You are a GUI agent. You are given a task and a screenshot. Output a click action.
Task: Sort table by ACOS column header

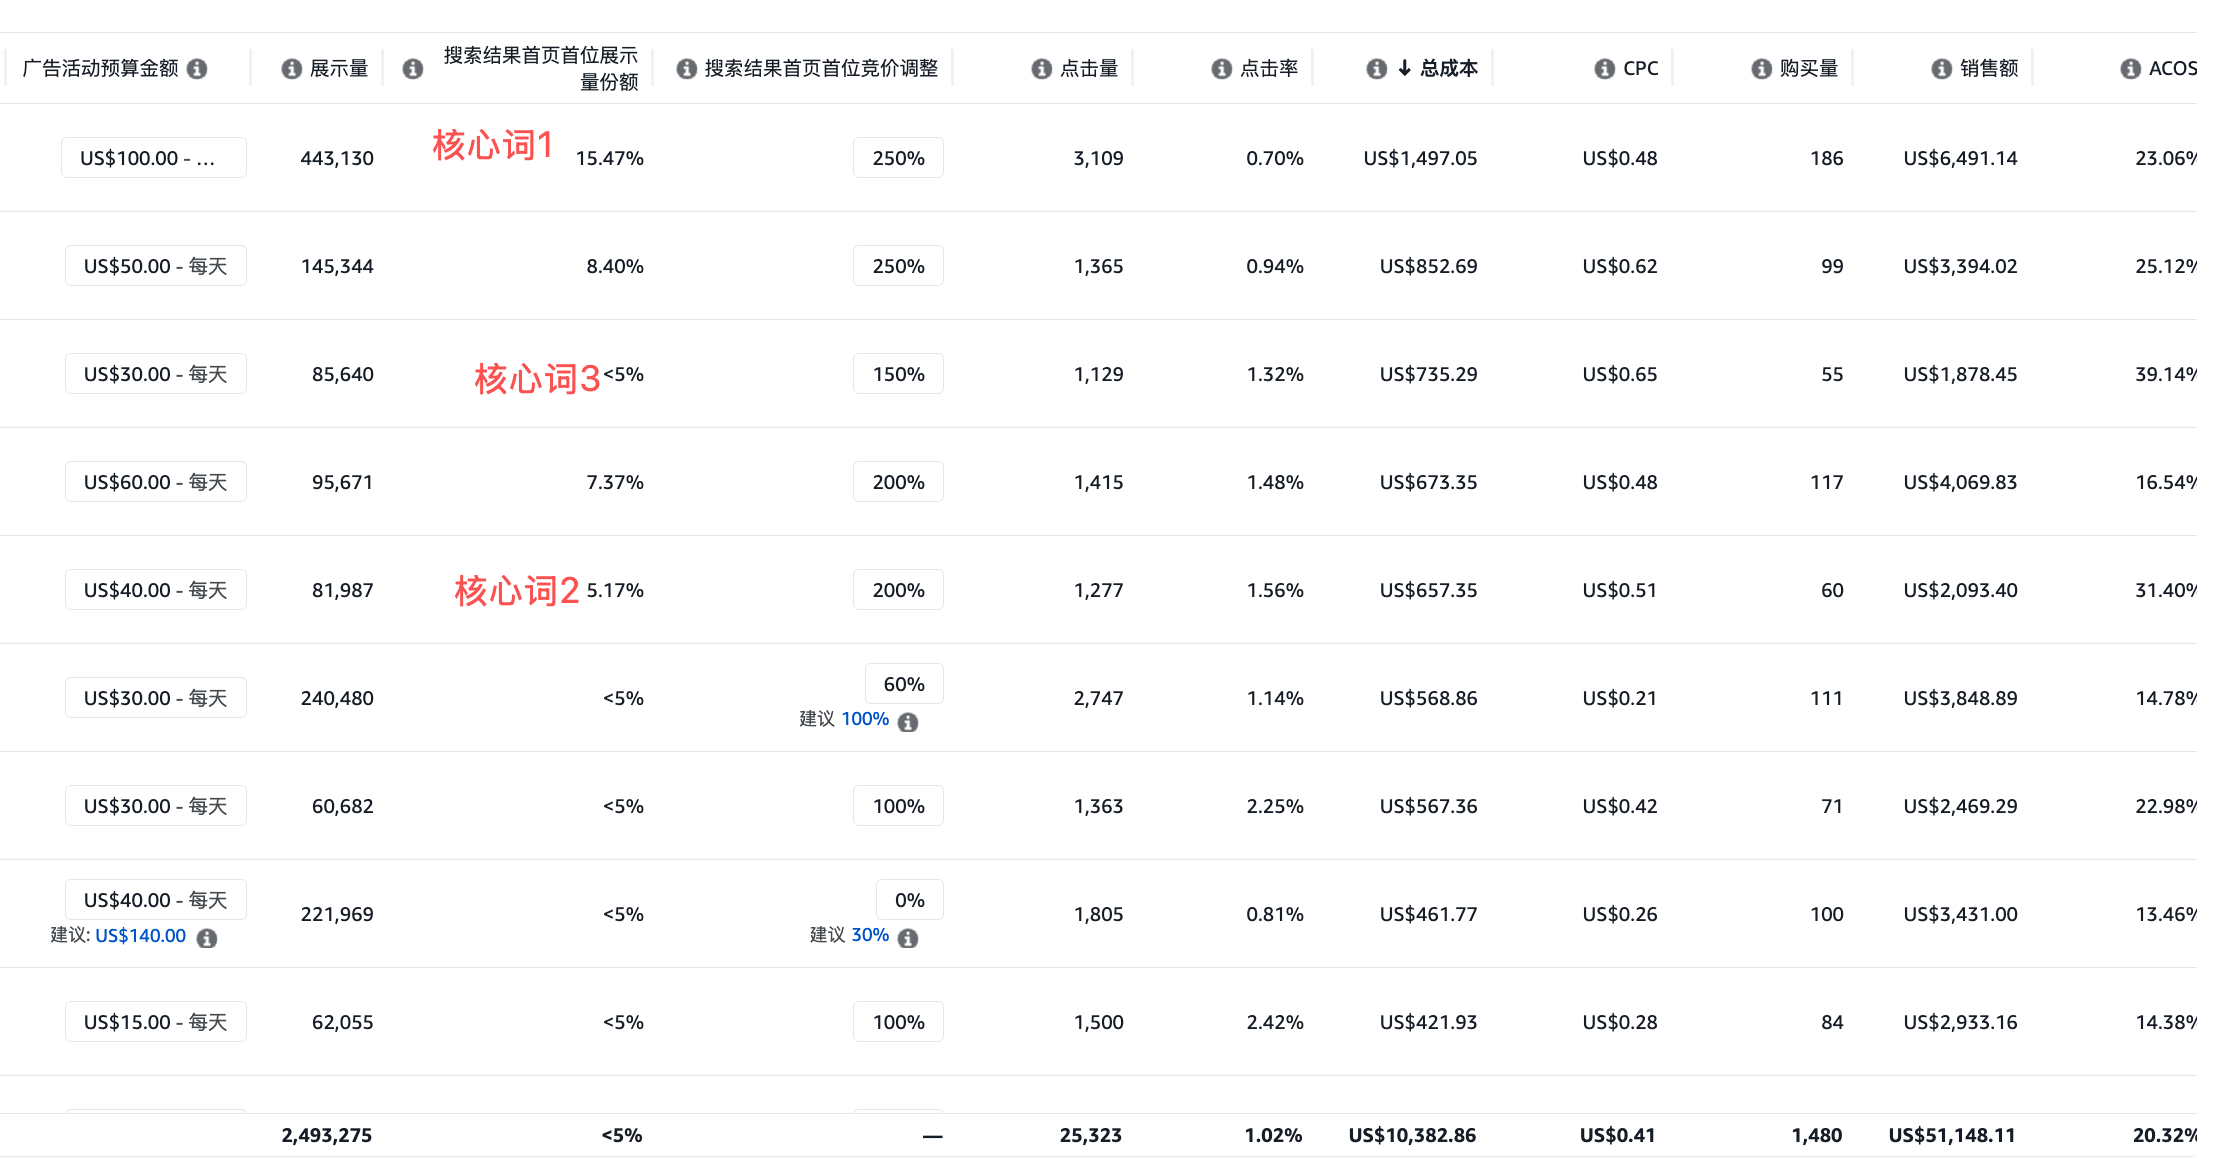[2172, 69]
